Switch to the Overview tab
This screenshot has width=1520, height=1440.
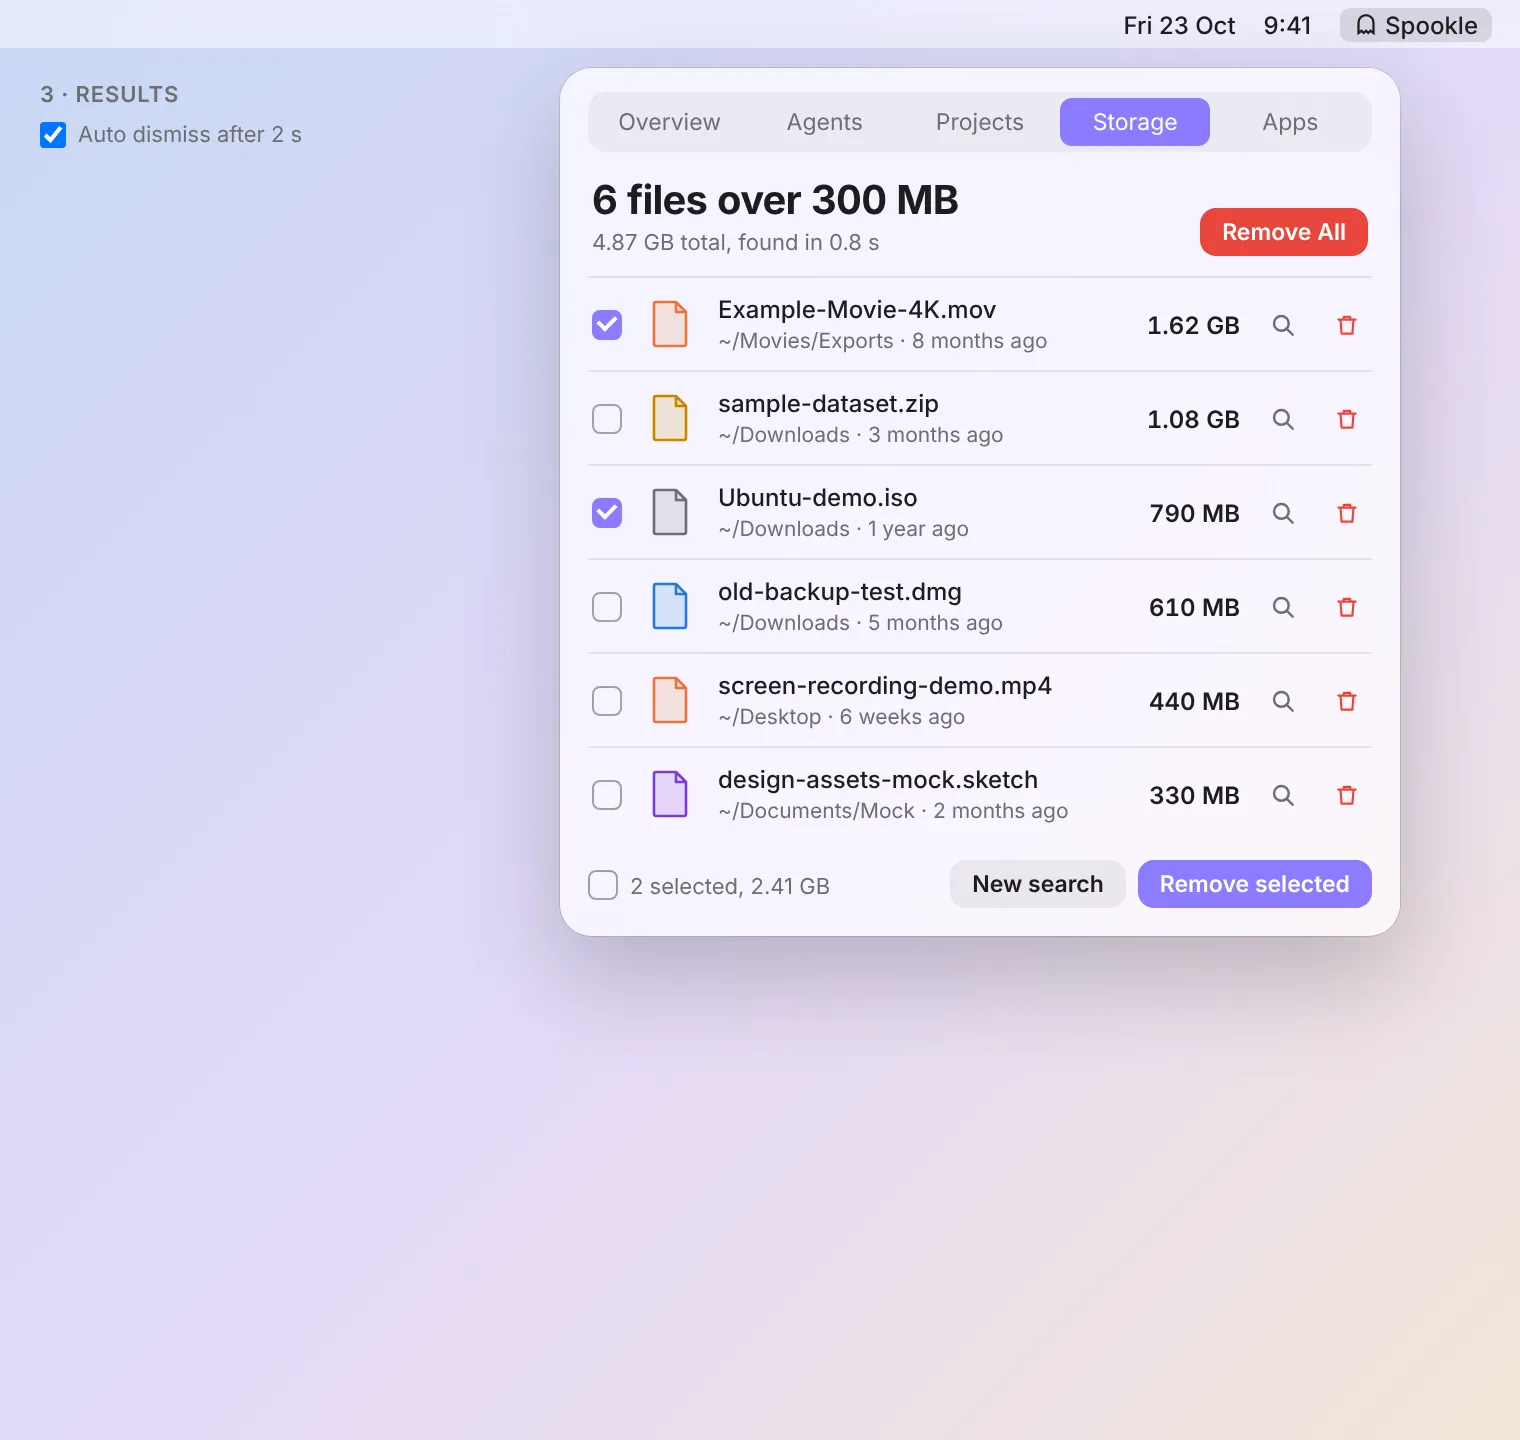point(669,122)
